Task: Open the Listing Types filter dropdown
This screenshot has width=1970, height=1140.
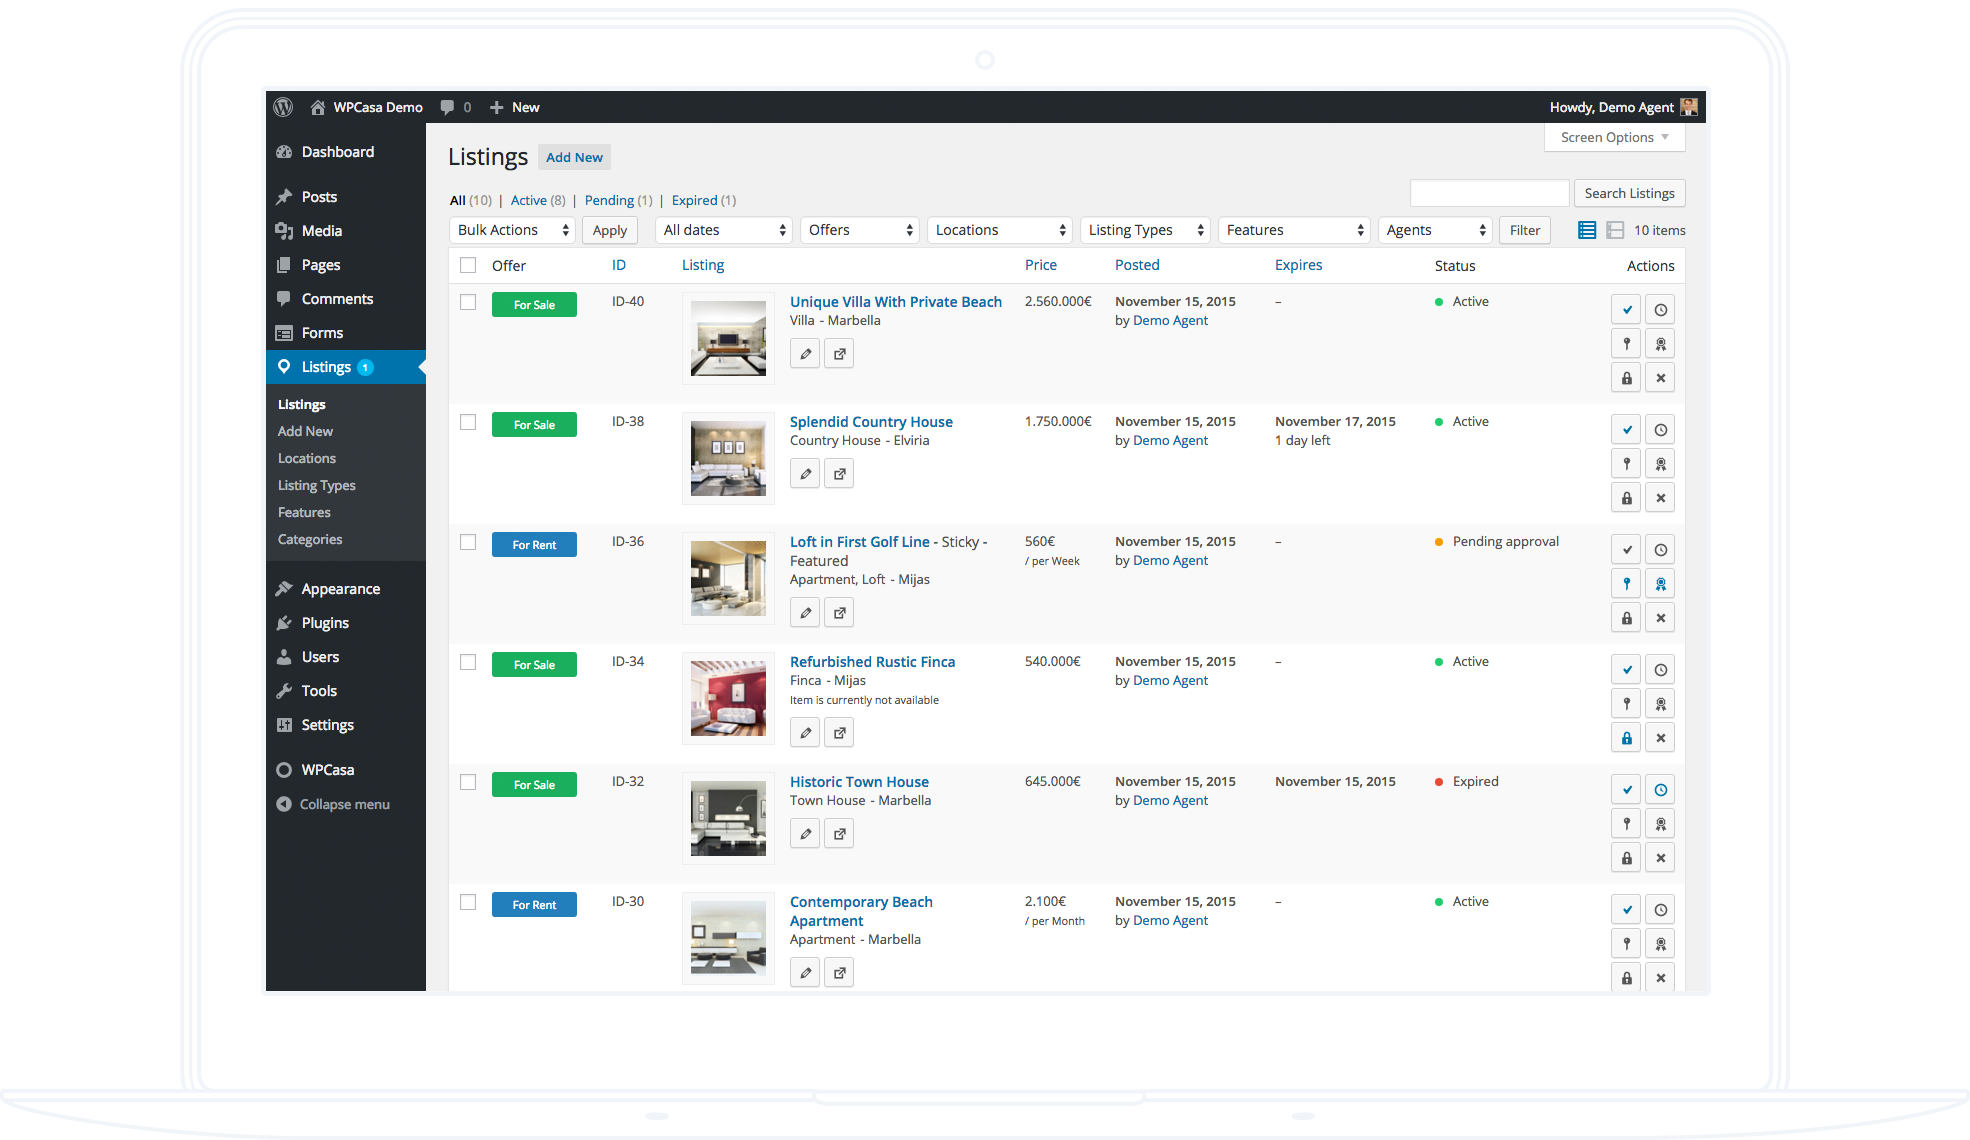Action: (x=1145, y=230)
